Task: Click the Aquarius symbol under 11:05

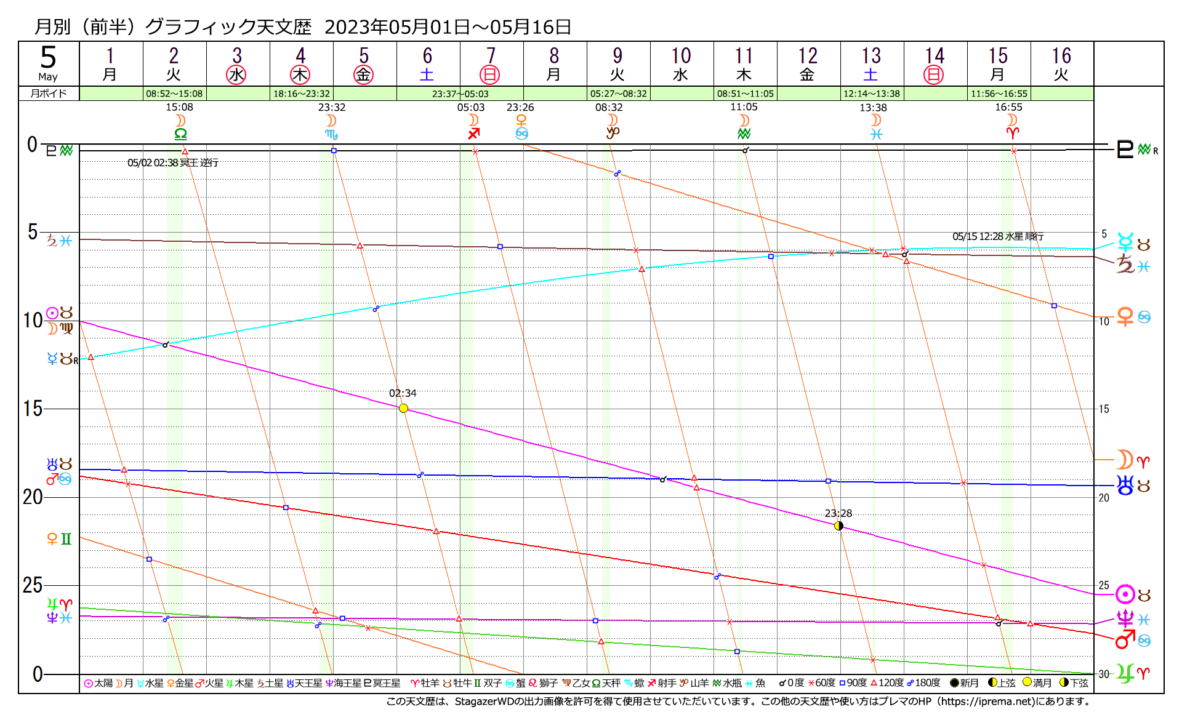Action: [744, 132]
